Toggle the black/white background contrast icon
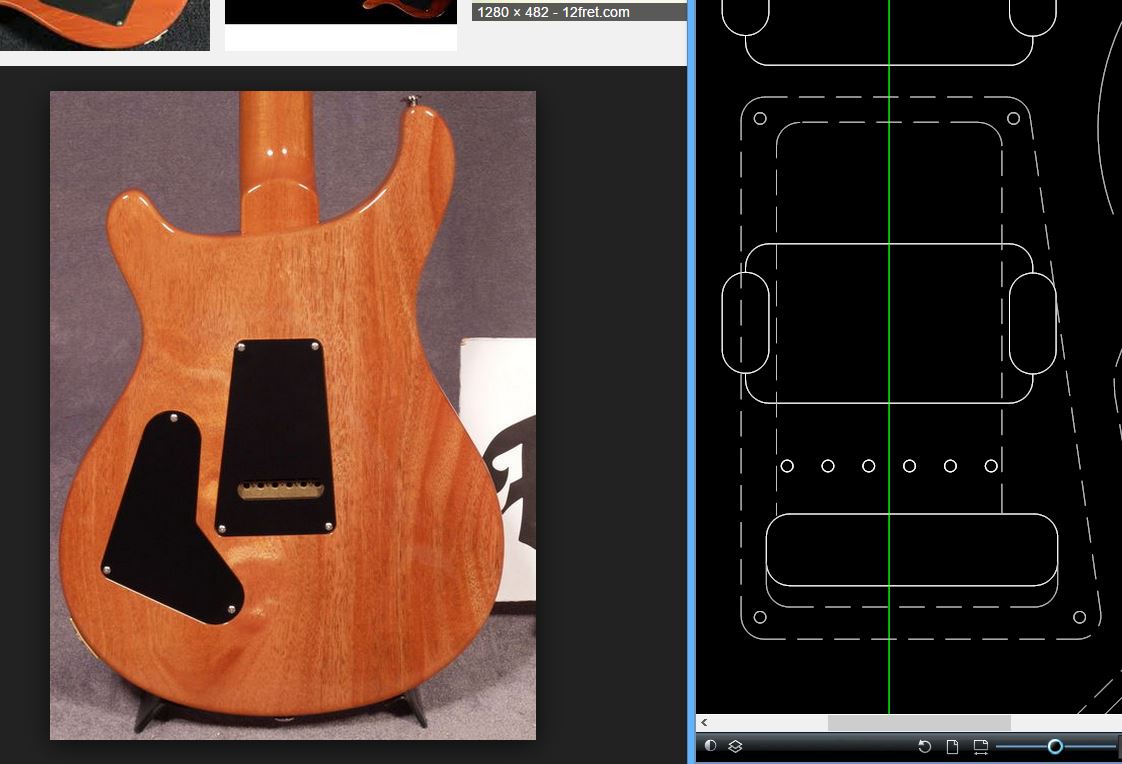The width and height of the screenshot is (1122, 764). [x=710, y=746]
